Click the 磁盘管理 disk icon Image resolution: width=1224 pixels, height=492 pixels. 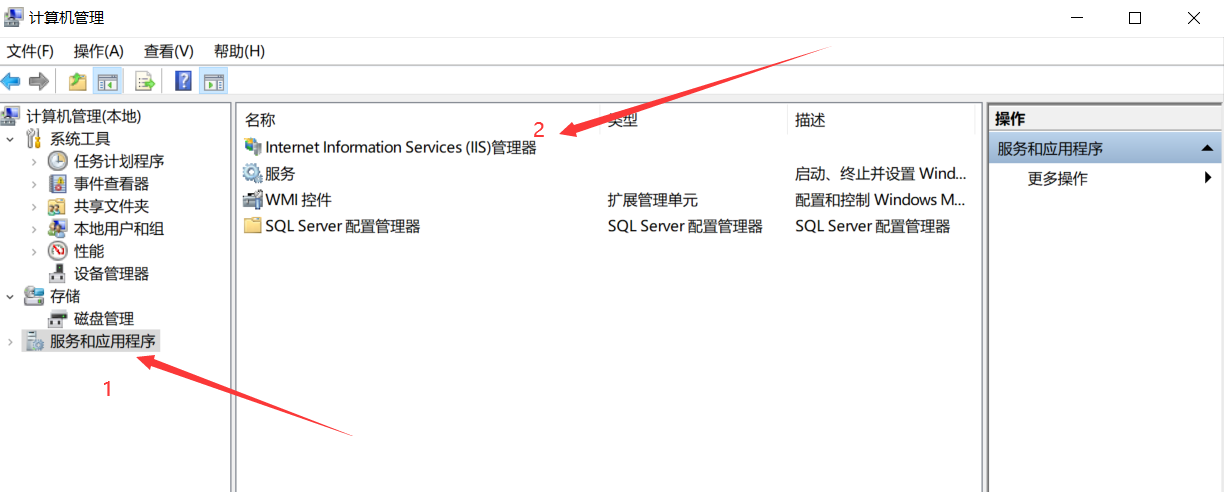tap(58, 318)
